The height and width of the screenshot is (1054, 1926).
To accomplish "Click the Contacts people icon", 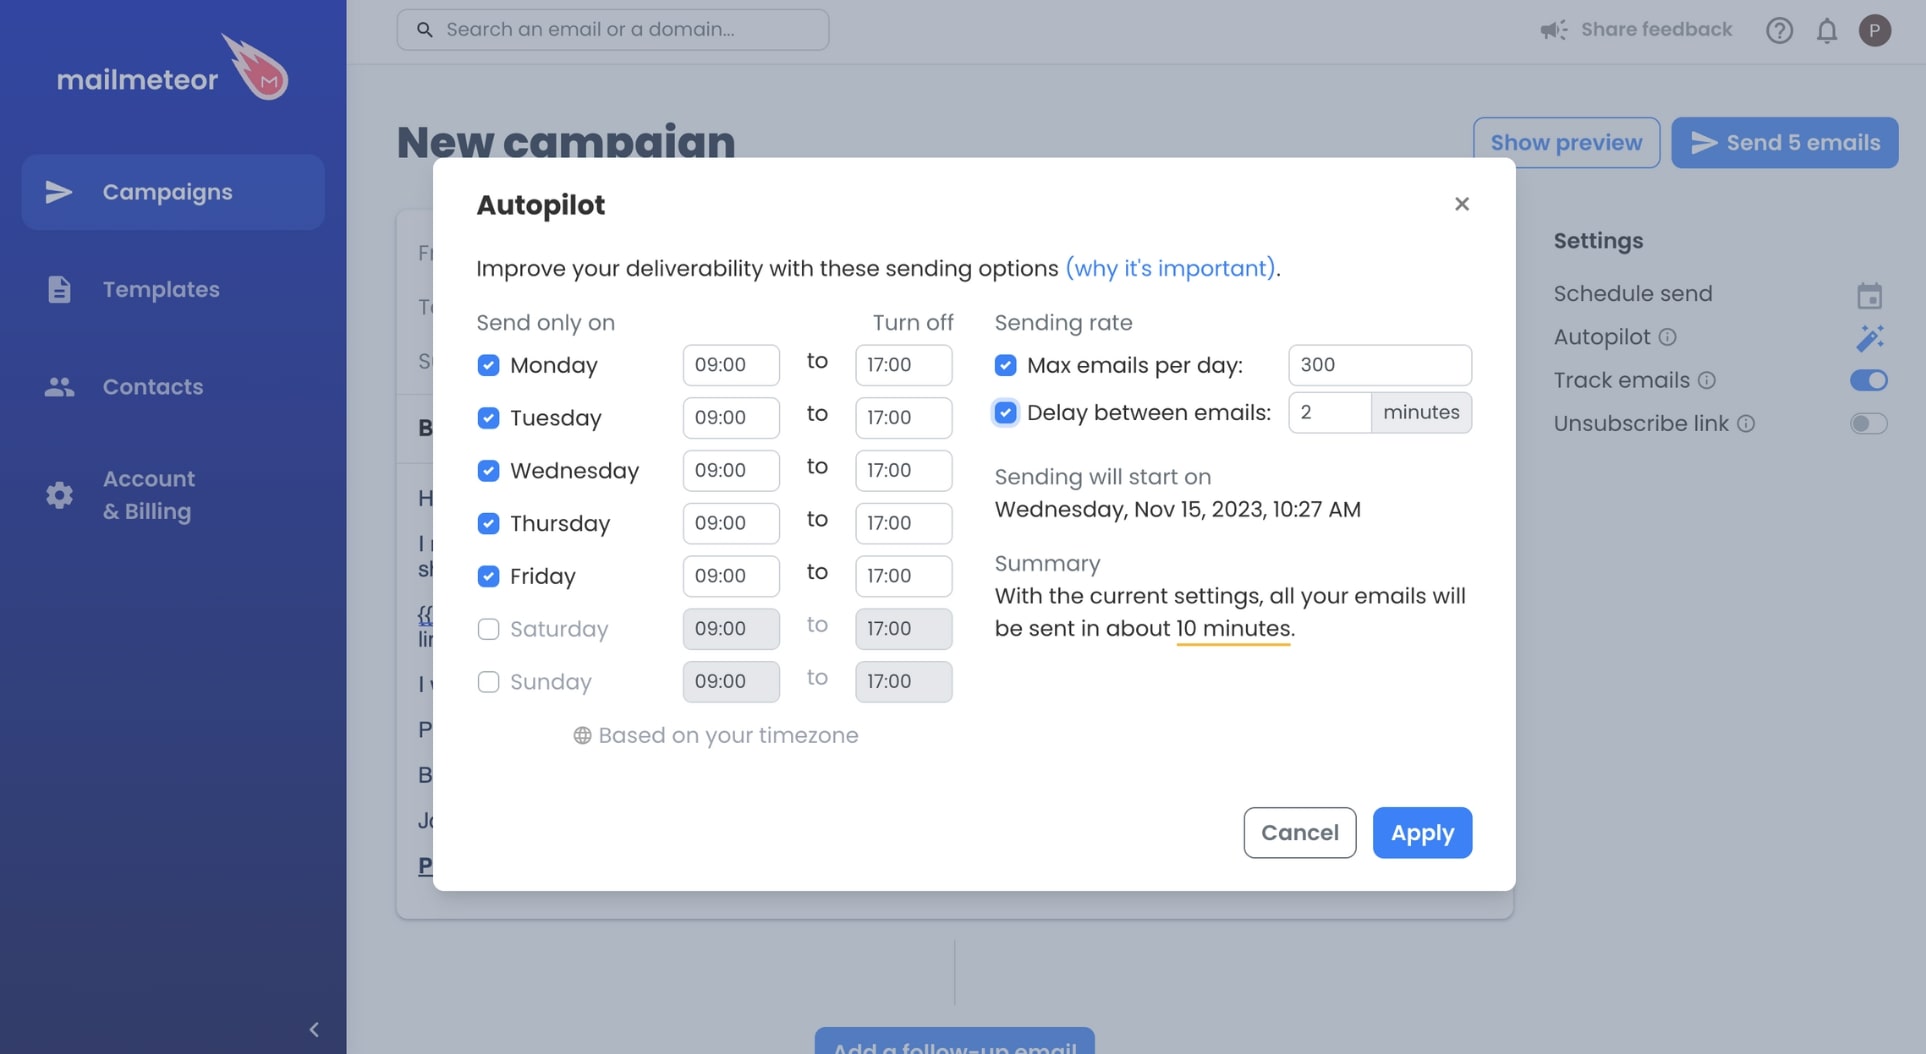I will coord(59,386).
